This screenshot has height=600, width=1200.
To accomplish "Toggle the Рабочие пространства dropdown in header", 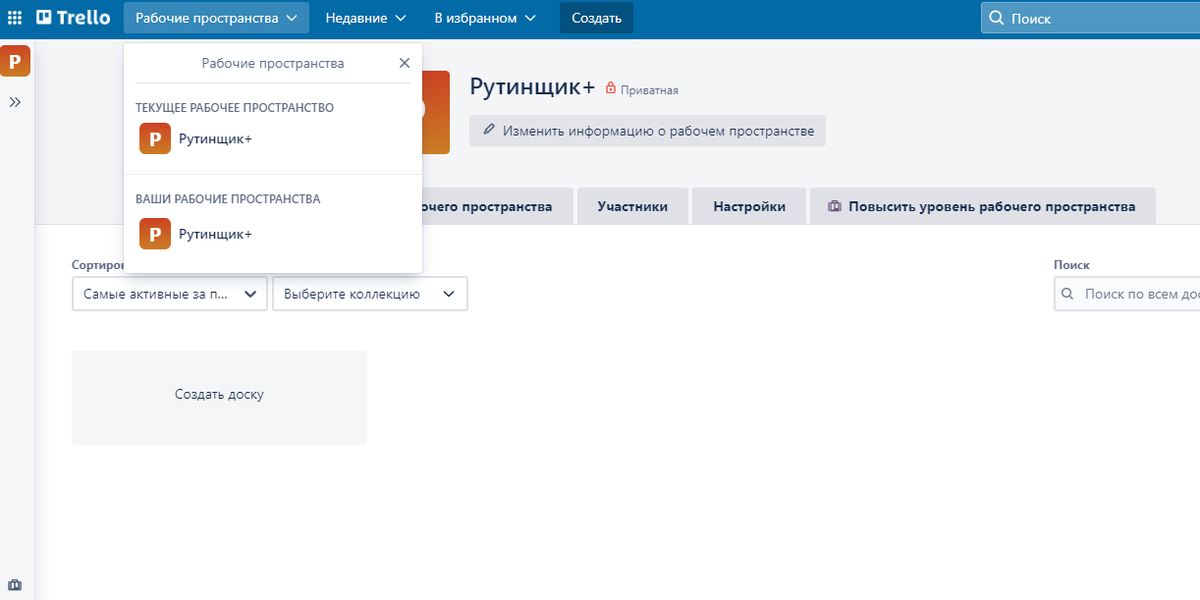I will click(x=217, y=18).
